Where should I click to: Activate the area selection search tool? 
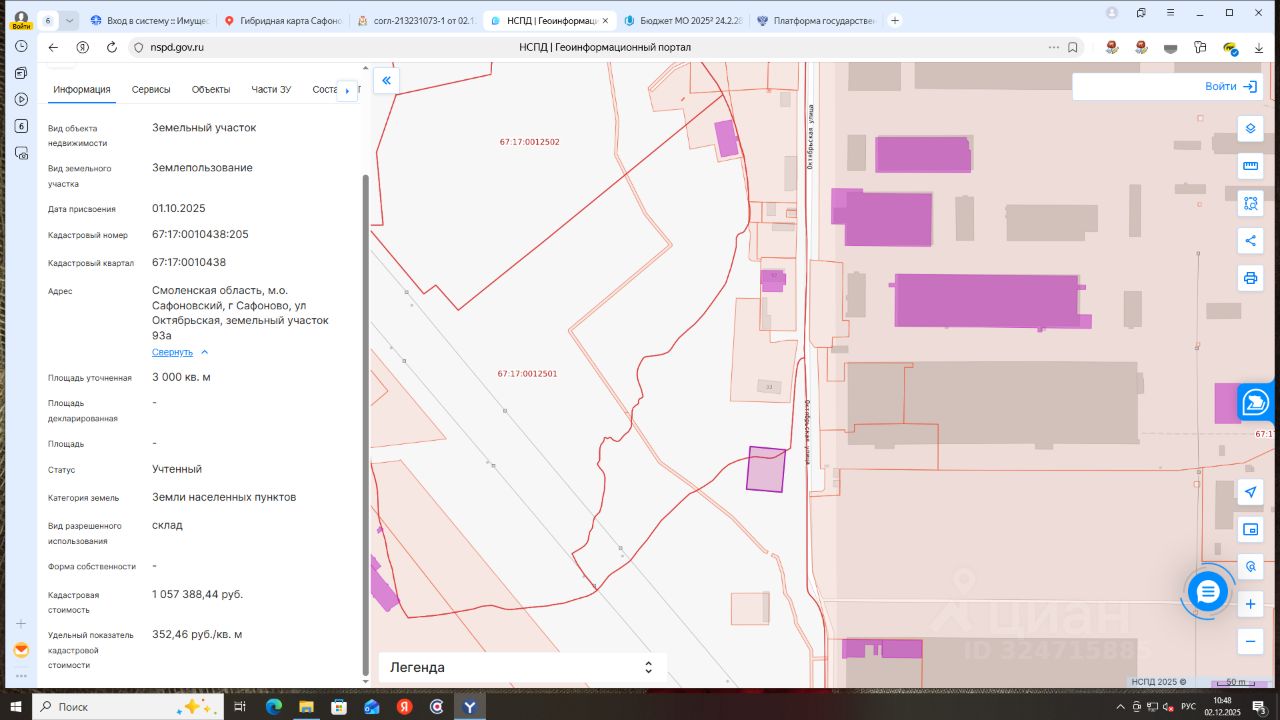pos(1250,203)
